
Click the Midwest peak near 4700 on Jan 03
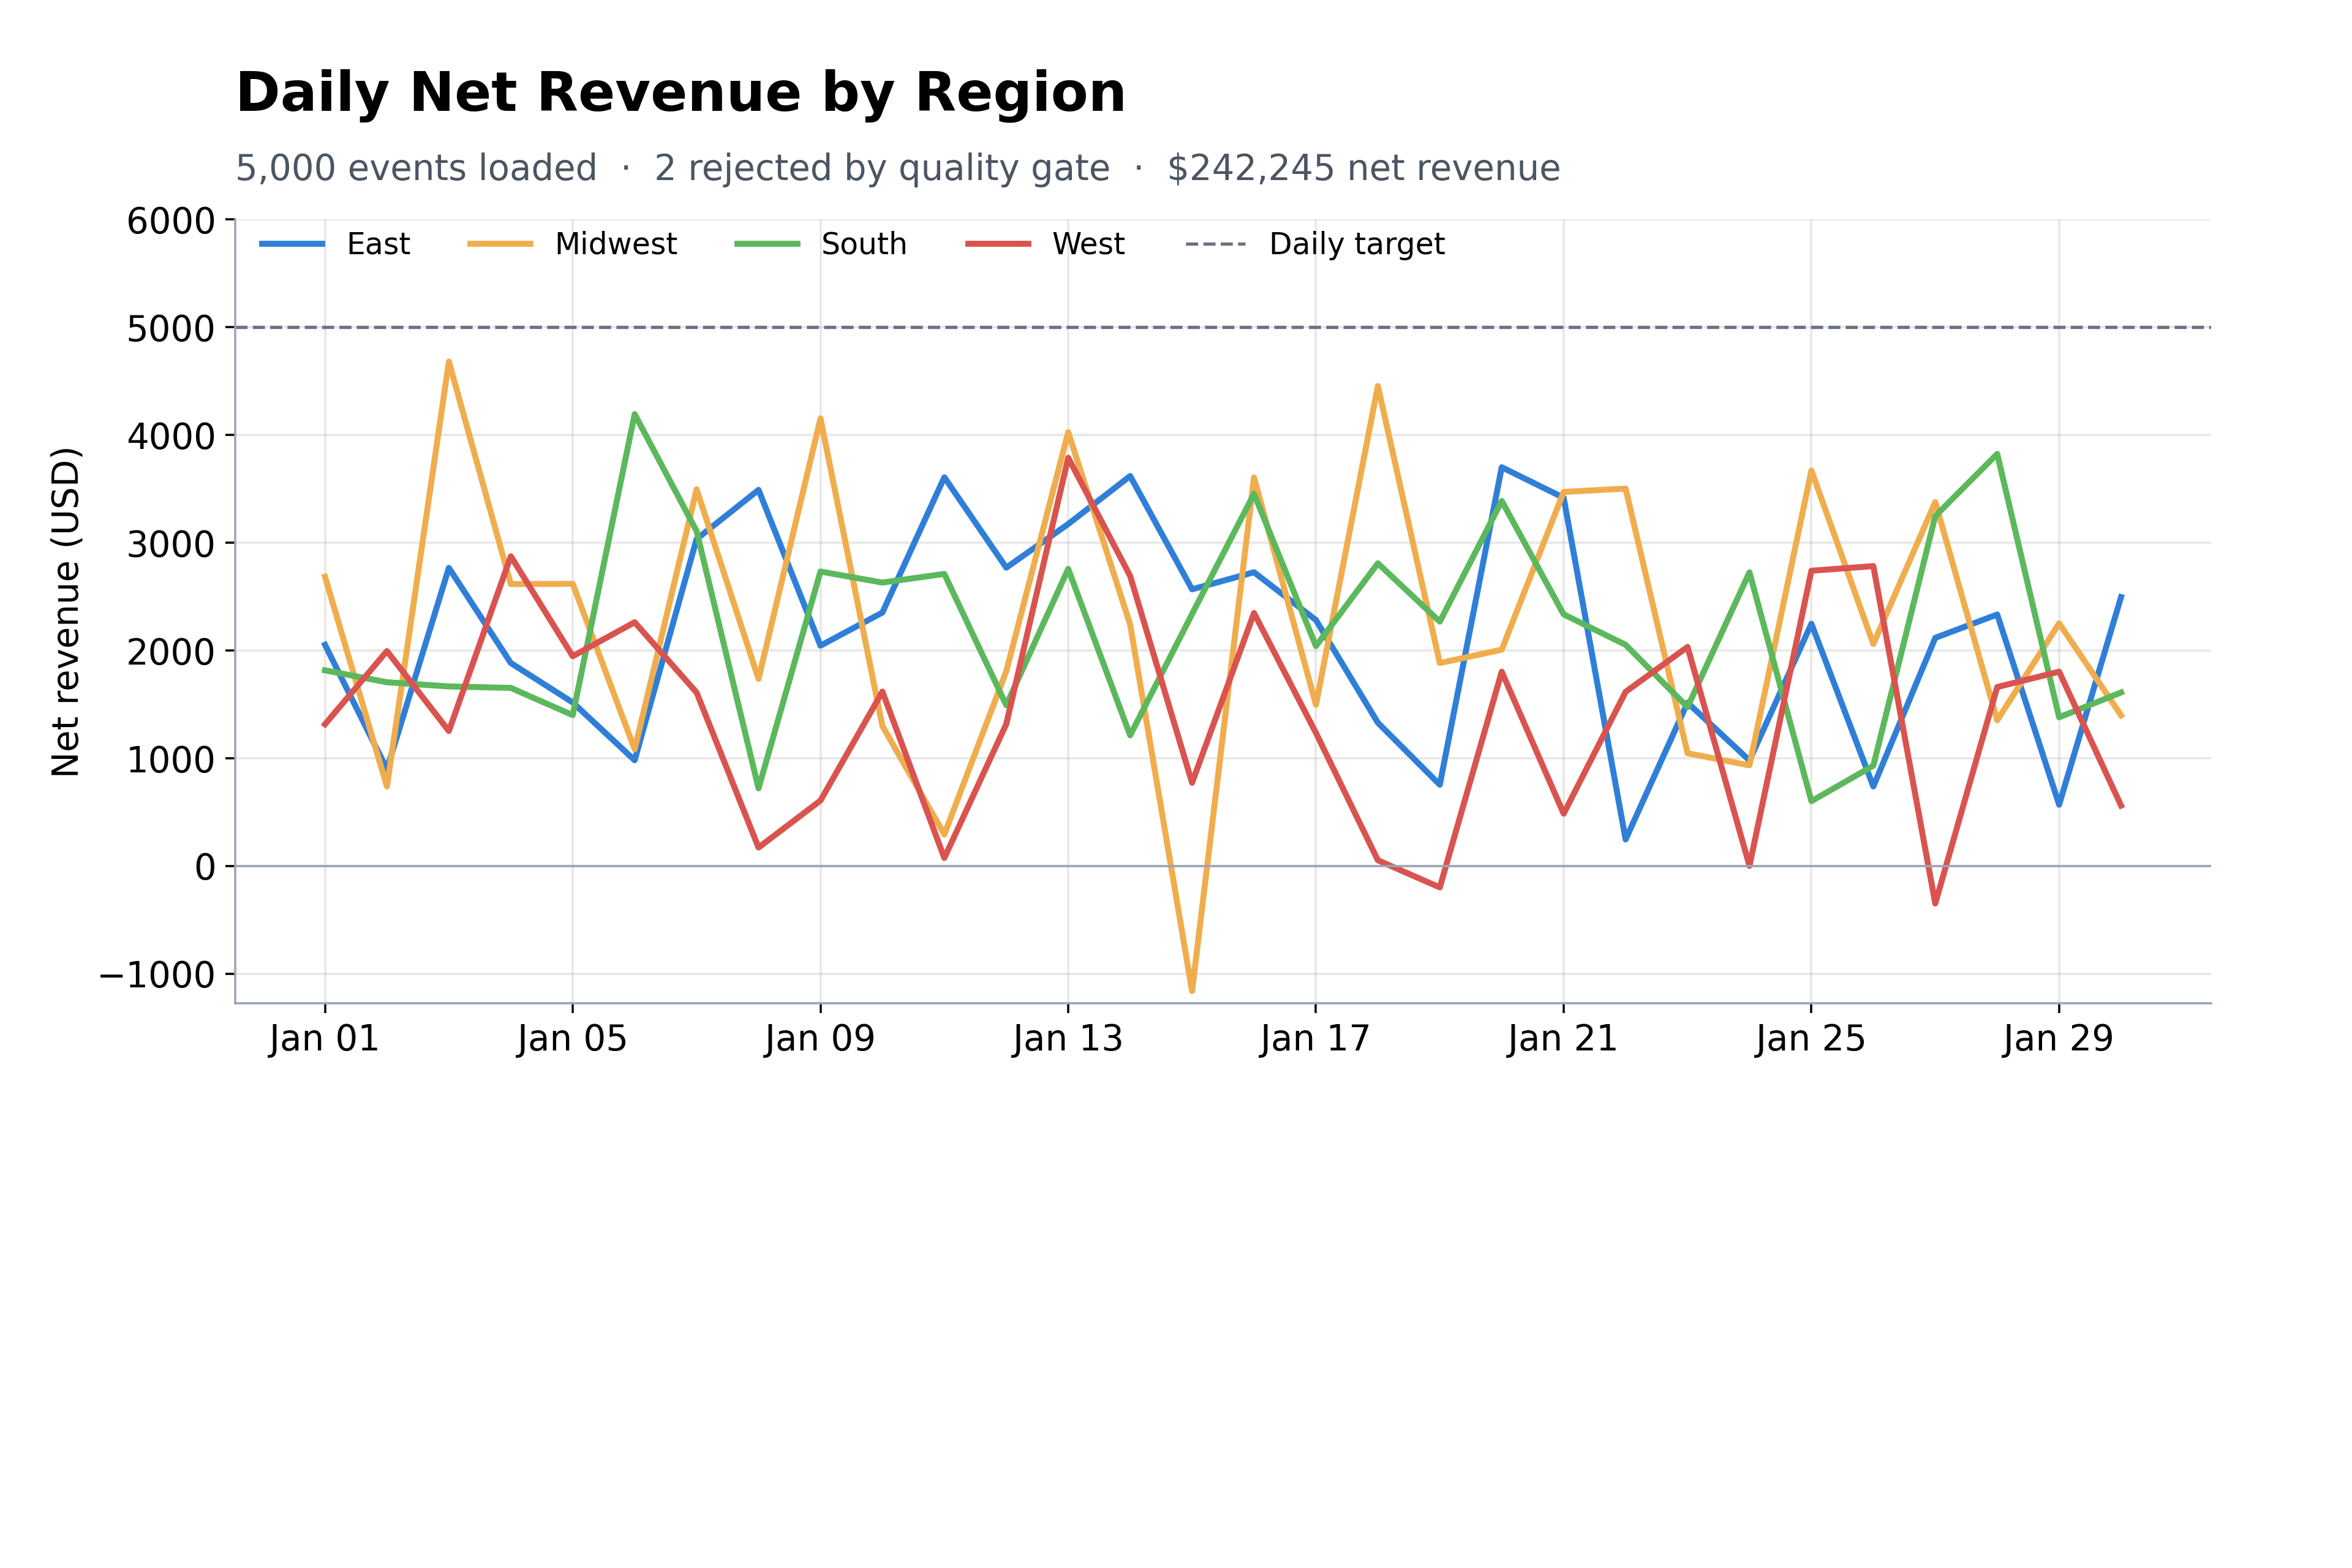(x=449, y=362)
